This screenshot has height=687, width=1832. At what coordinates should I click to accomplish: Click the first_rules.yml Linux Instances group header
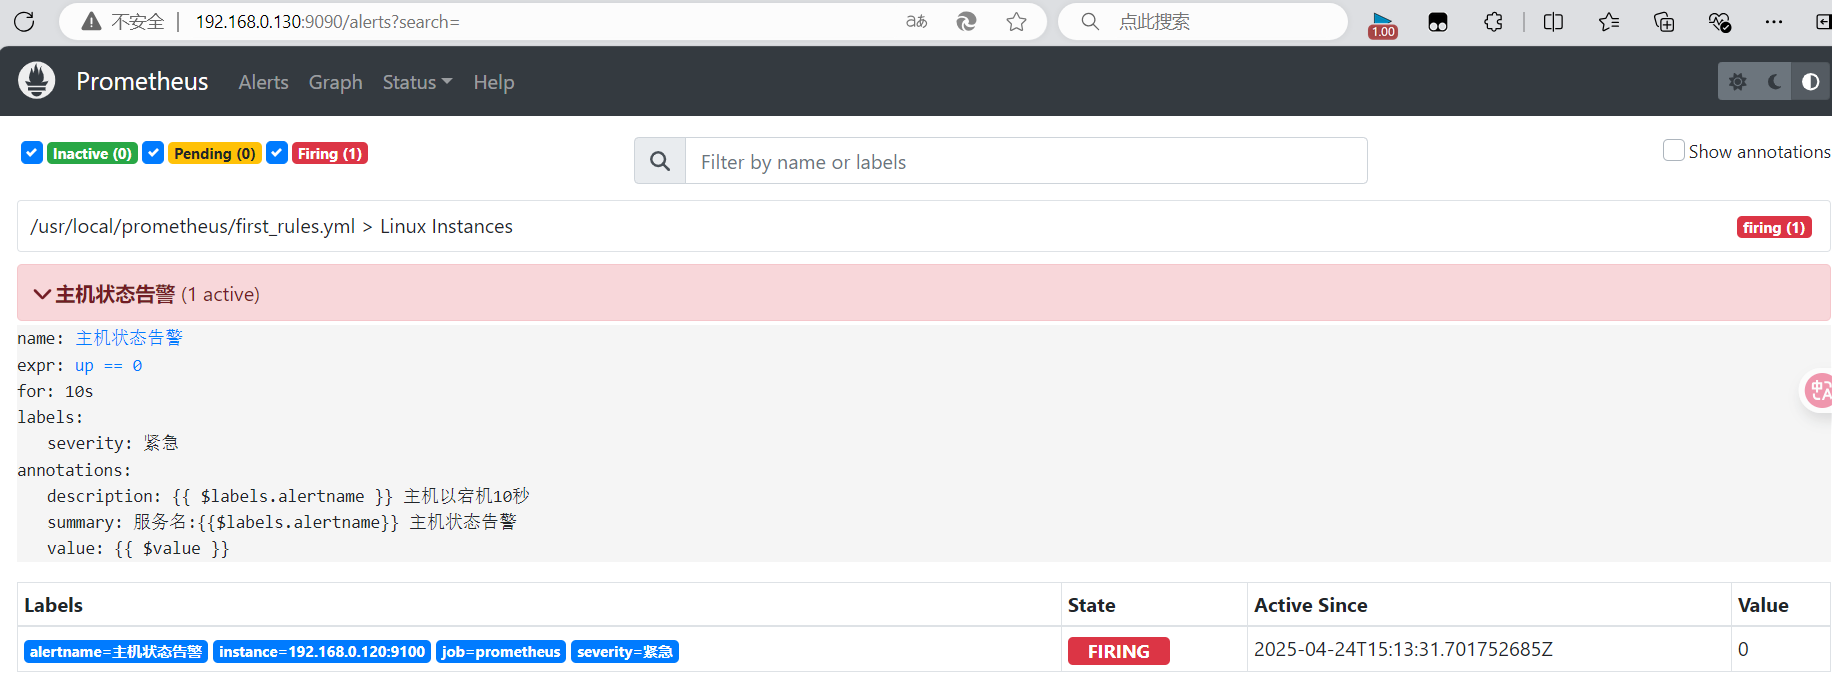(924, 226)
